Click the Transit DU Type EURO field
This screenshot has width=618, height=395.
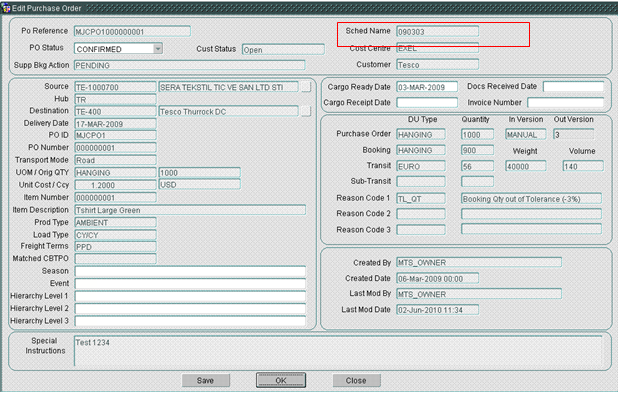421,166
